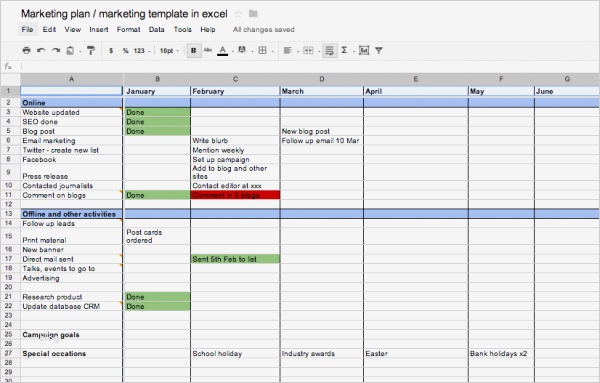The width and height of the screenshot is (600, 383).
Task: Click the sigma functions icon
Action: tap(344, 50)
